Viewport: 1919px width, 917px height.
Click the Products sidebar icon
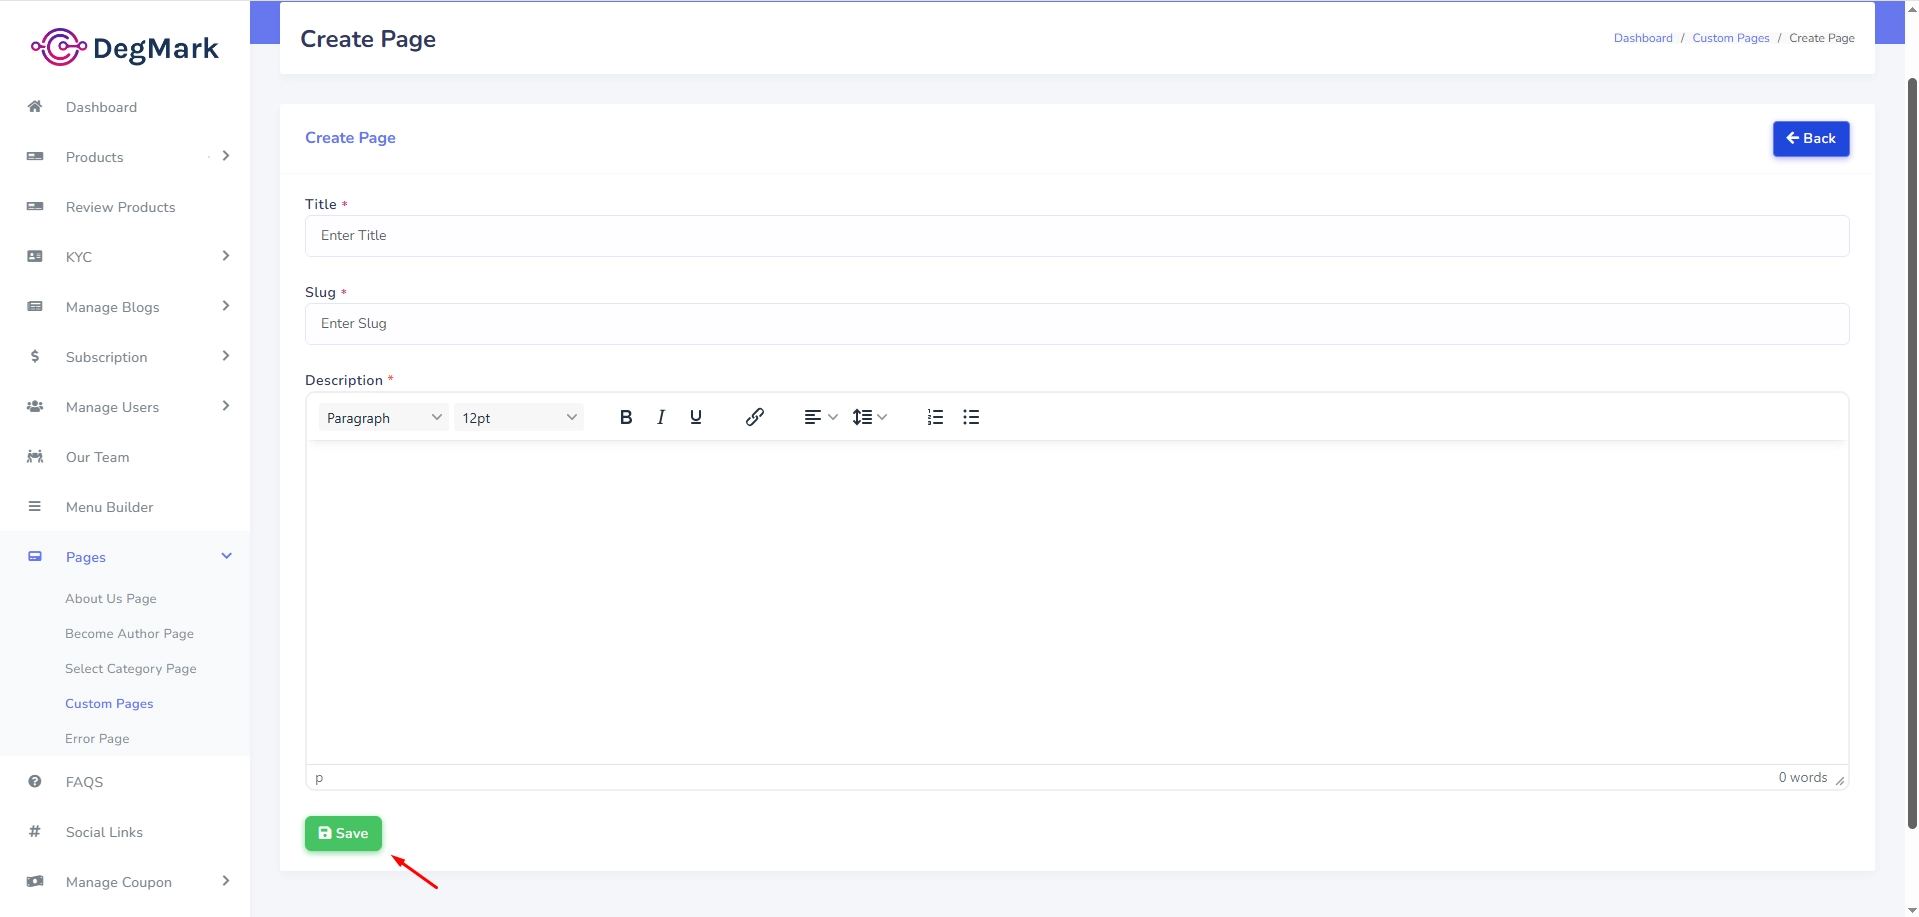(x=35, y=156)
